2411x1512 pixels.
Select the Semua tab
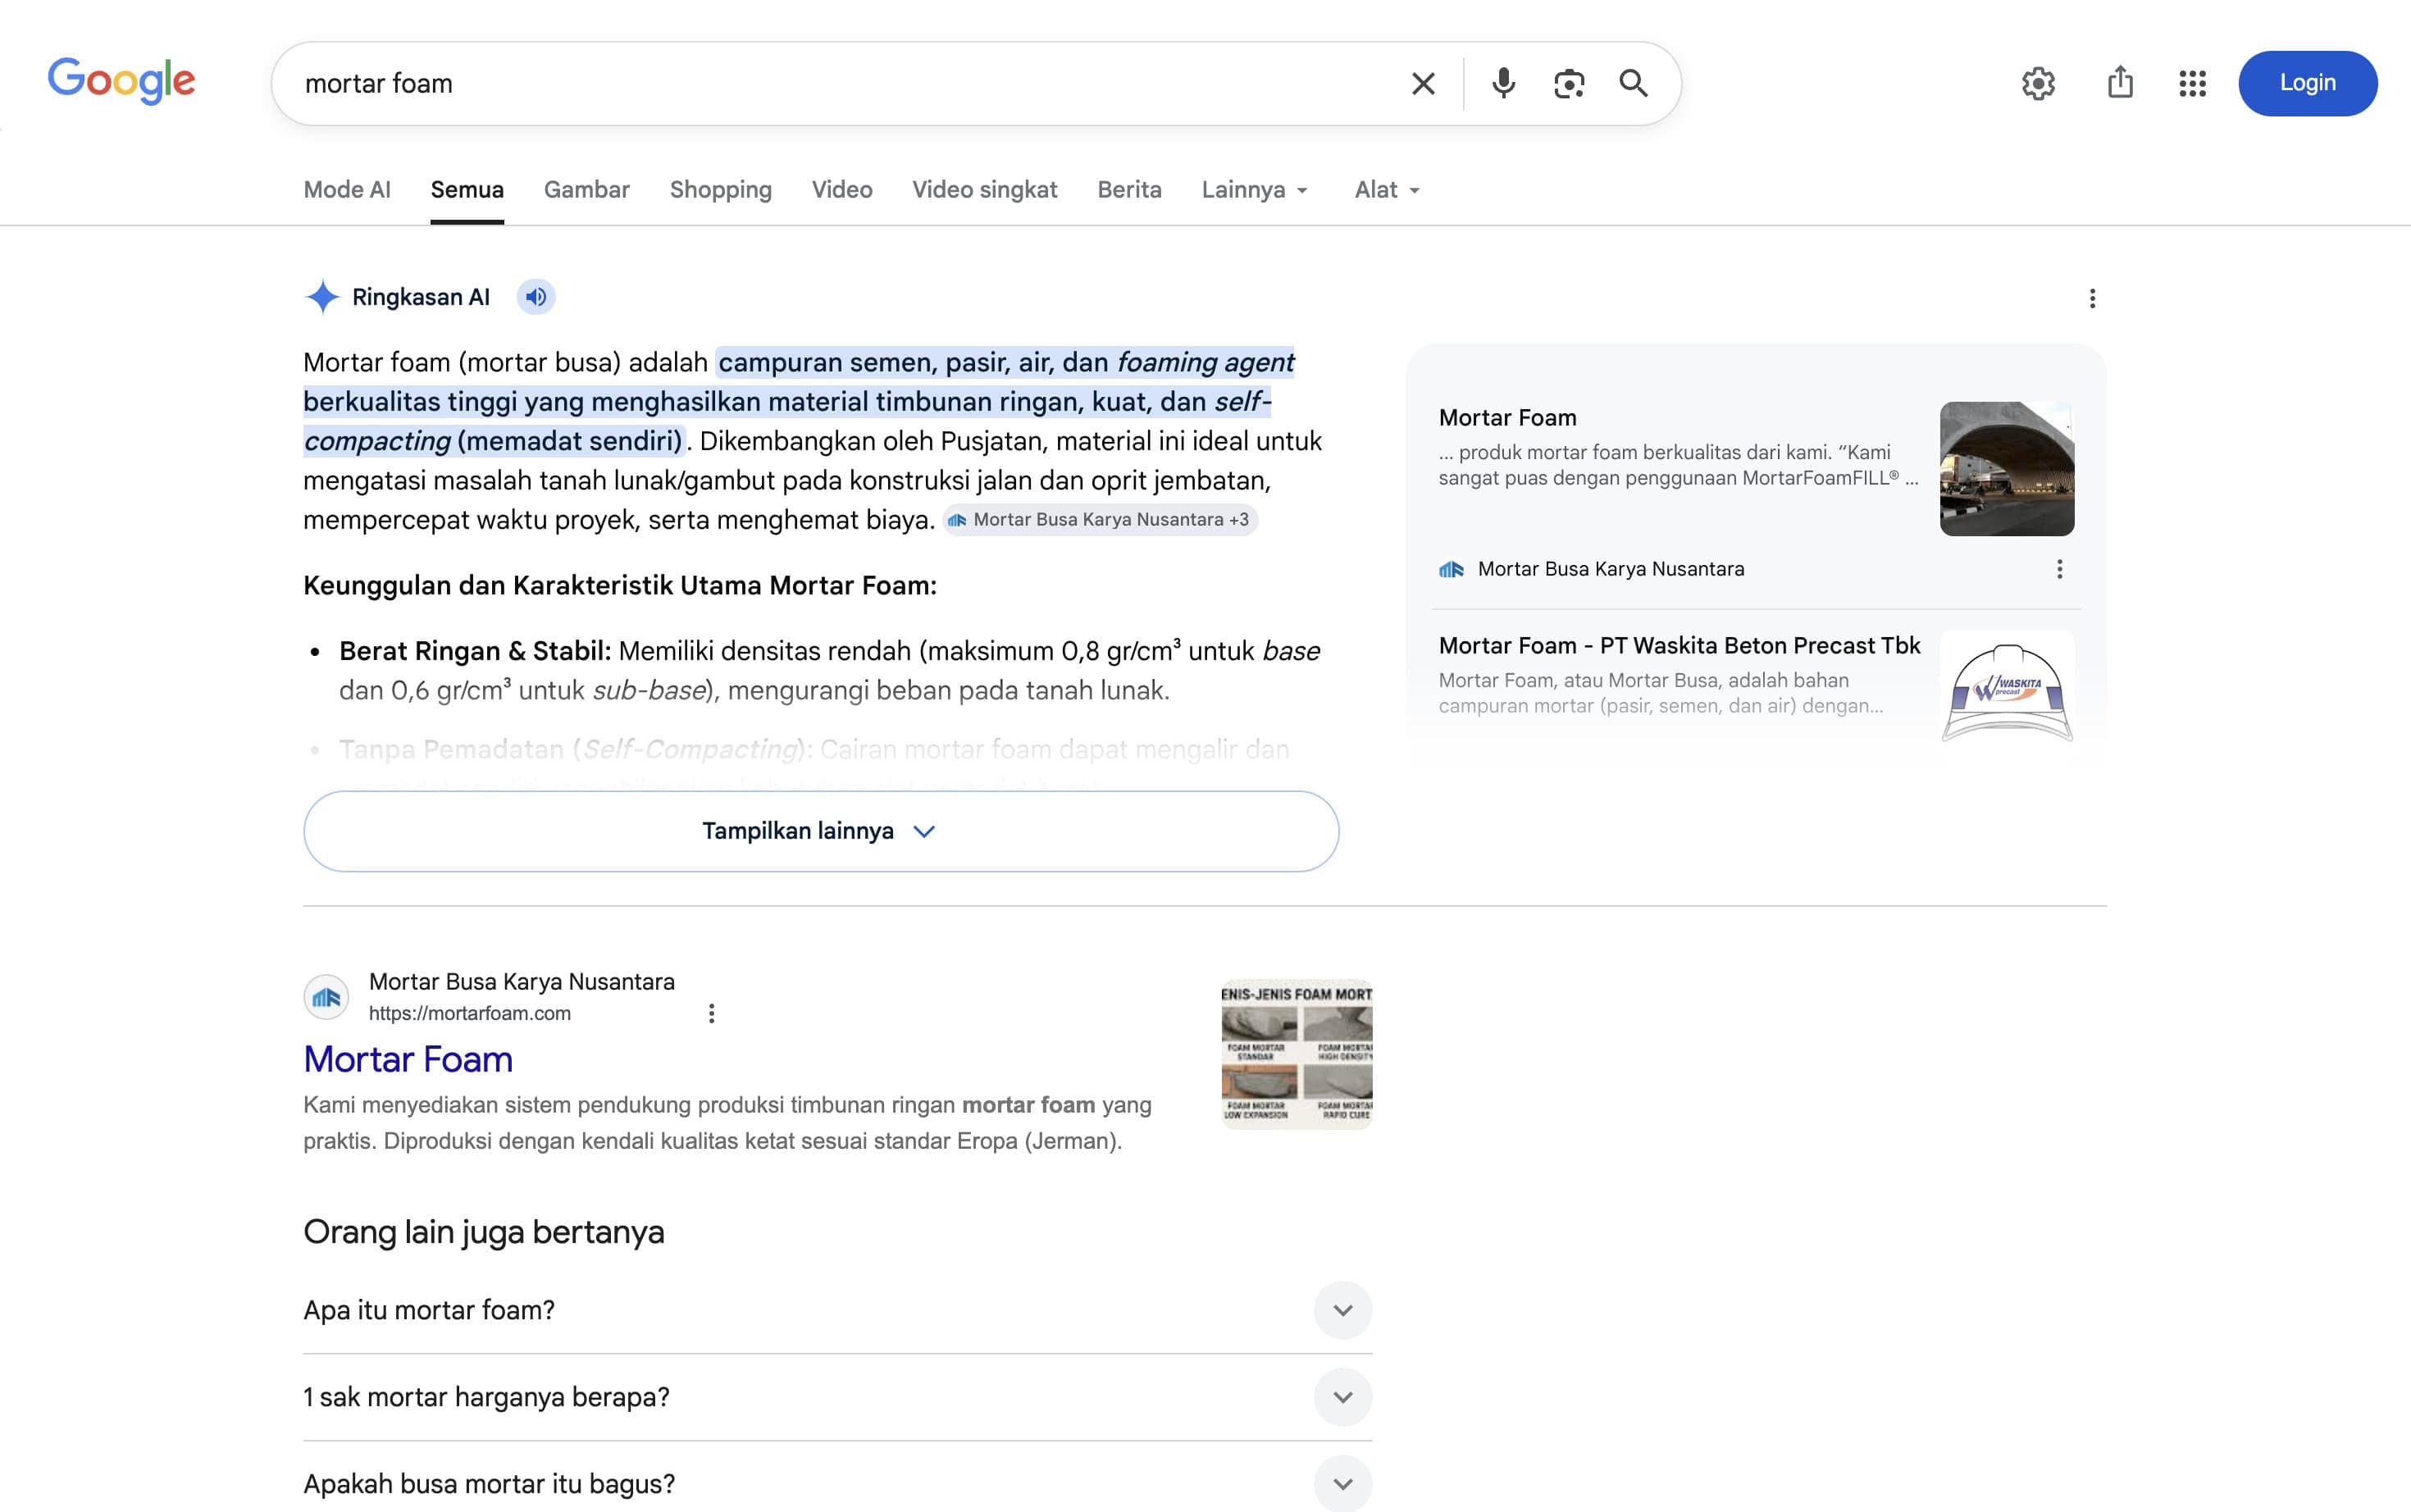coord(467,190)
